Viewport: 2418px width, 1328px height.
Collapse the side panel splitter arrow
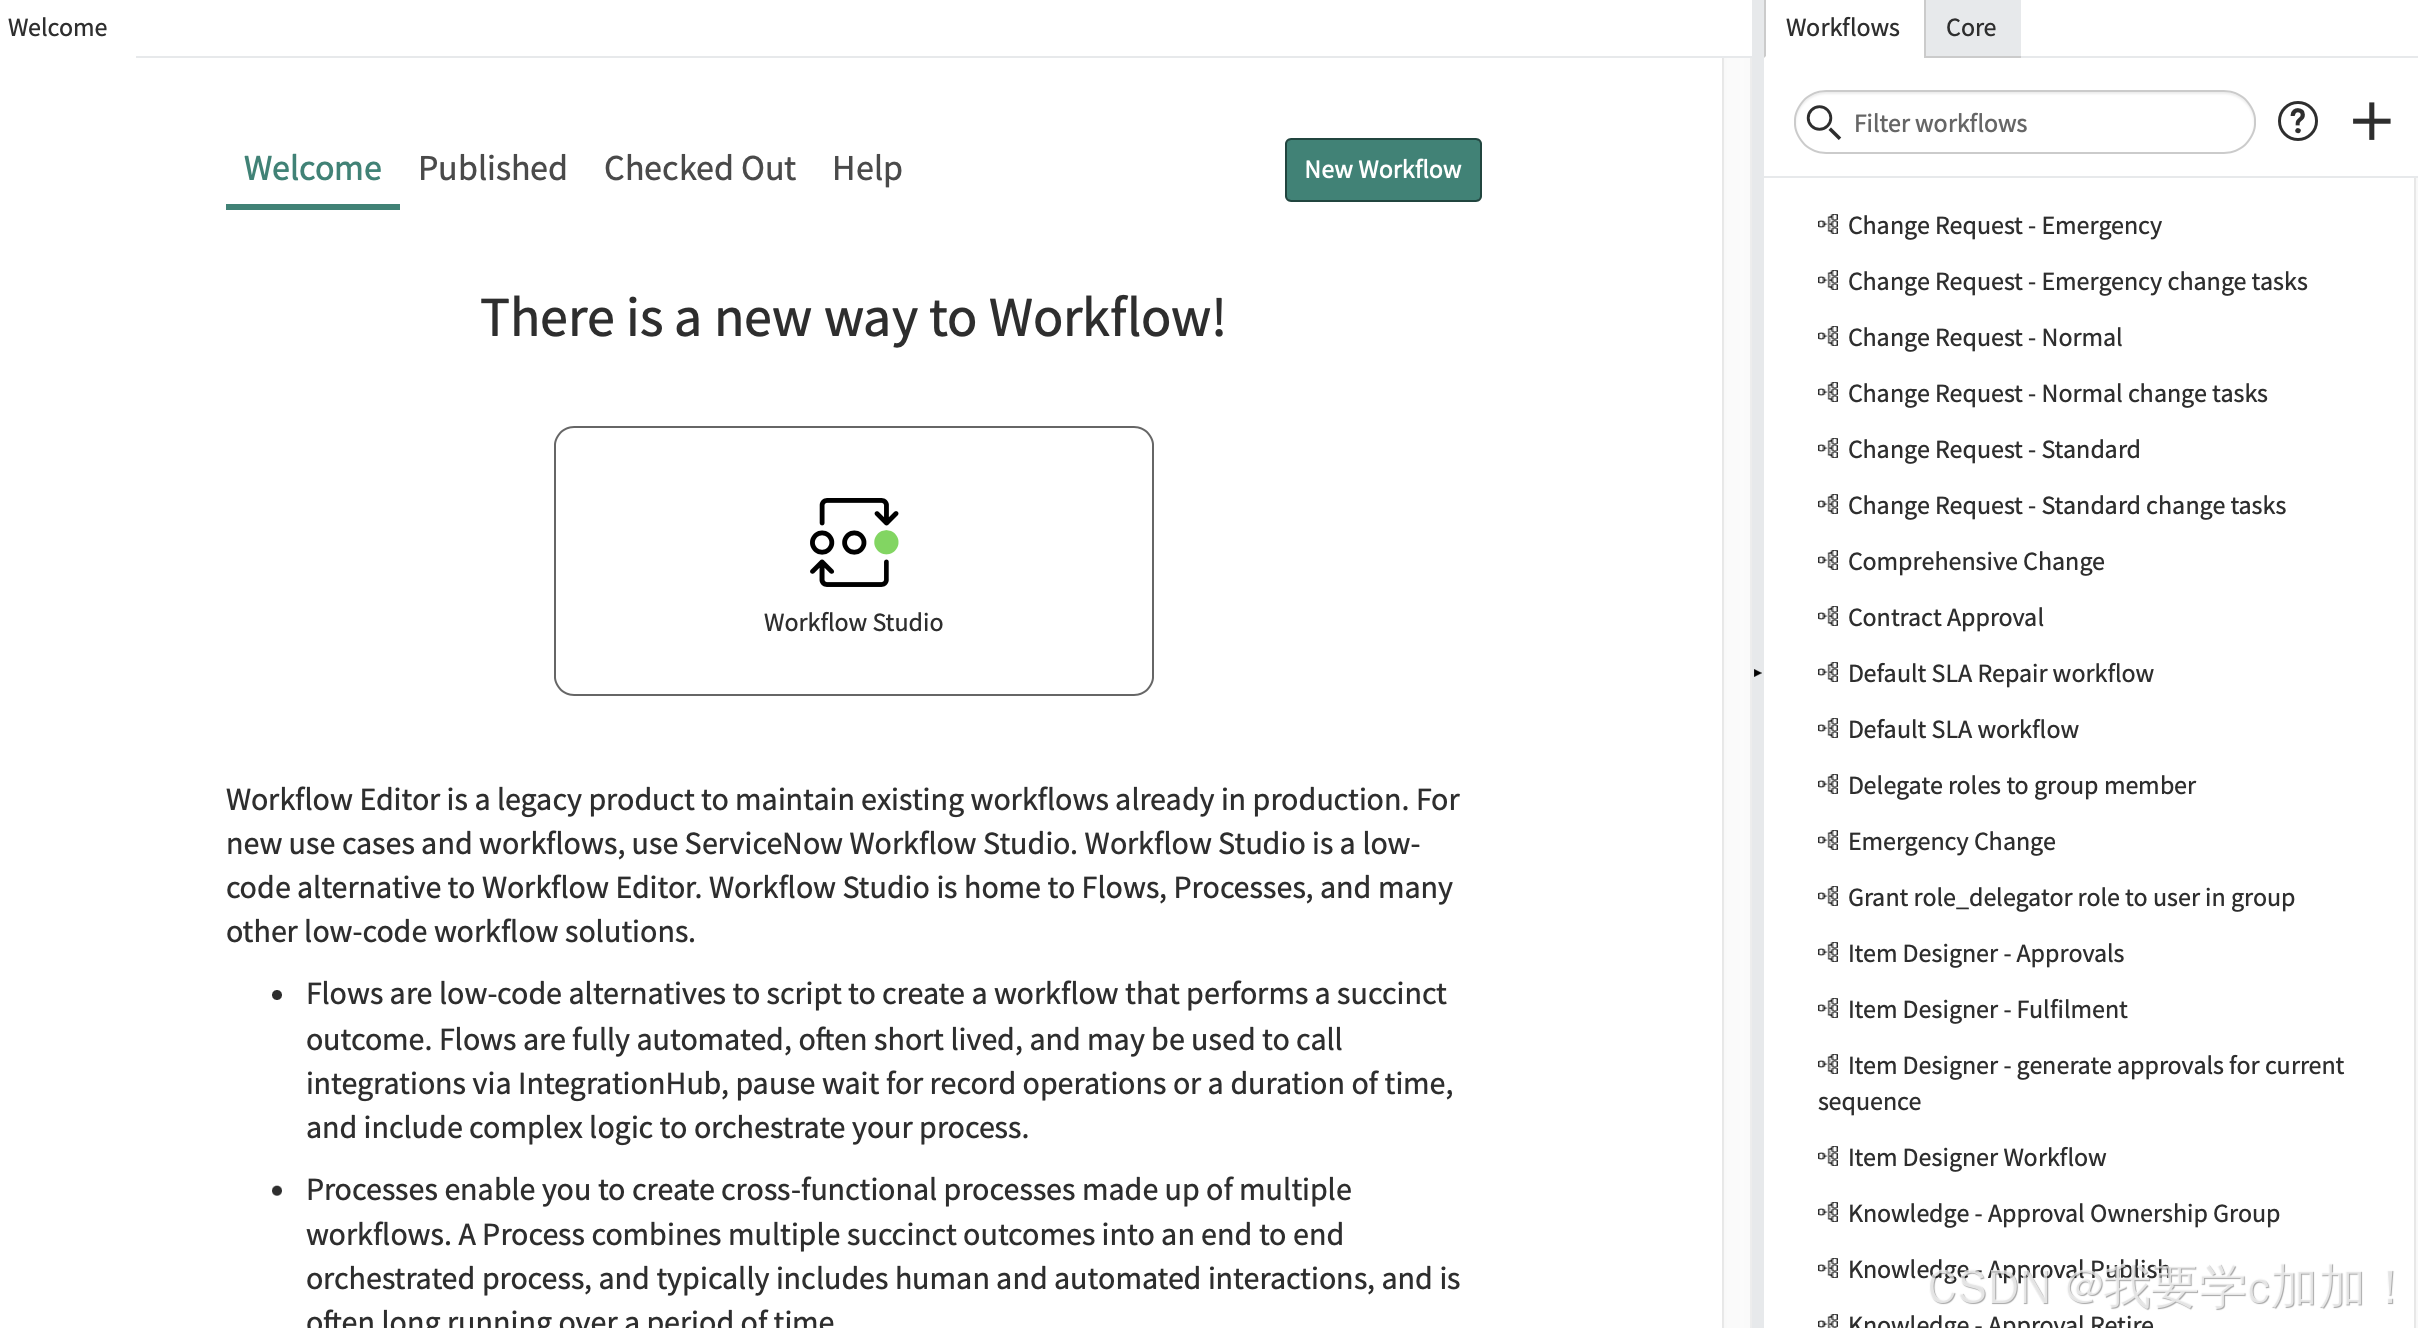(x=1757, y=673)
